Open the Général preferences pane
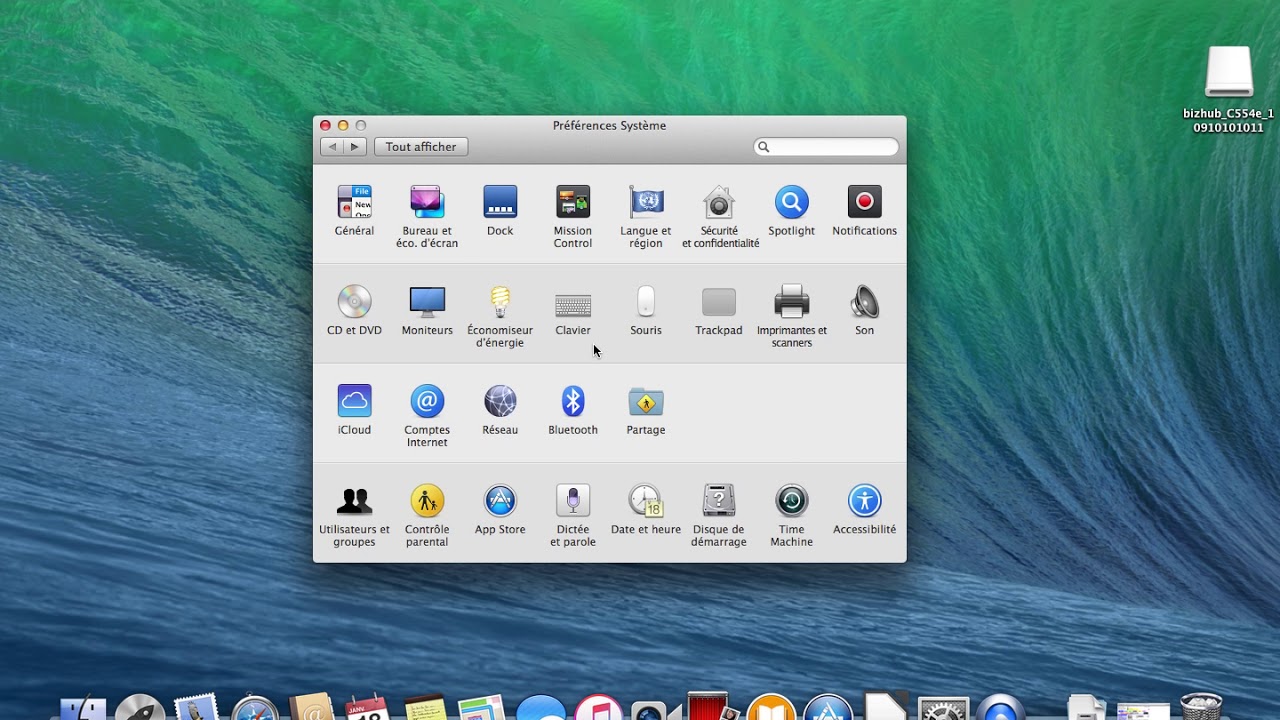 [x=354, y=211]
